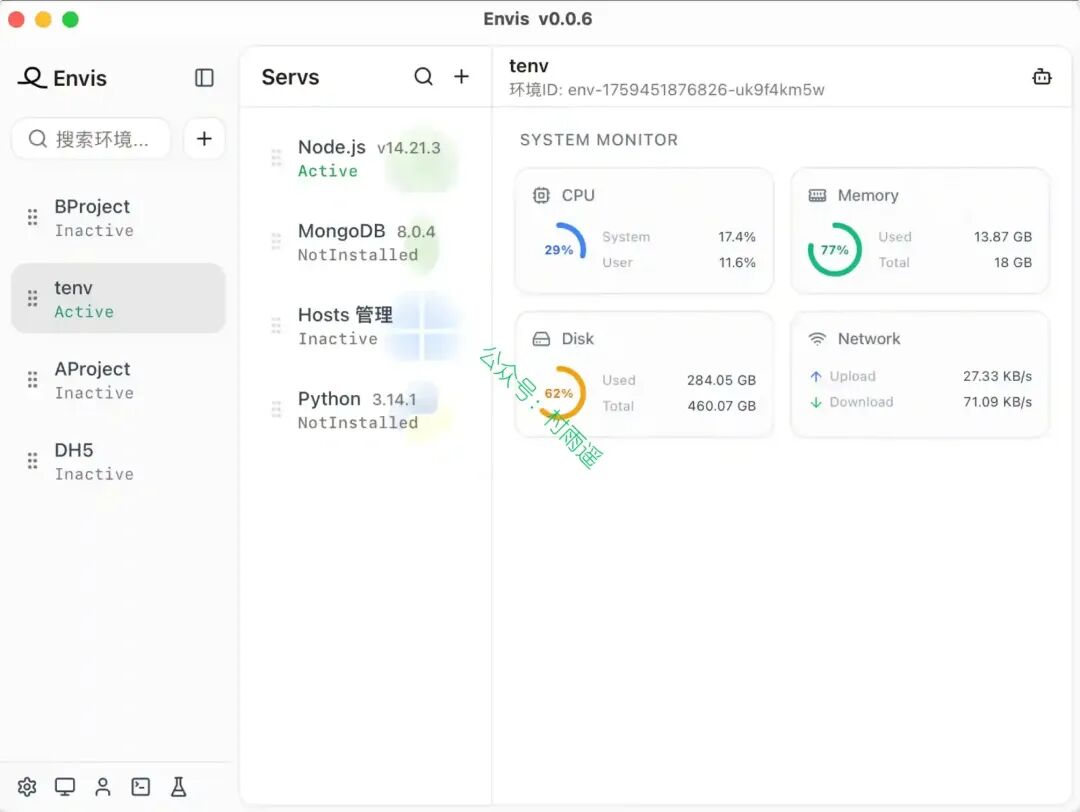The image size is (1080, 812).
Task: Grab the MongoDB drag handle
Action: click(276, 242)
